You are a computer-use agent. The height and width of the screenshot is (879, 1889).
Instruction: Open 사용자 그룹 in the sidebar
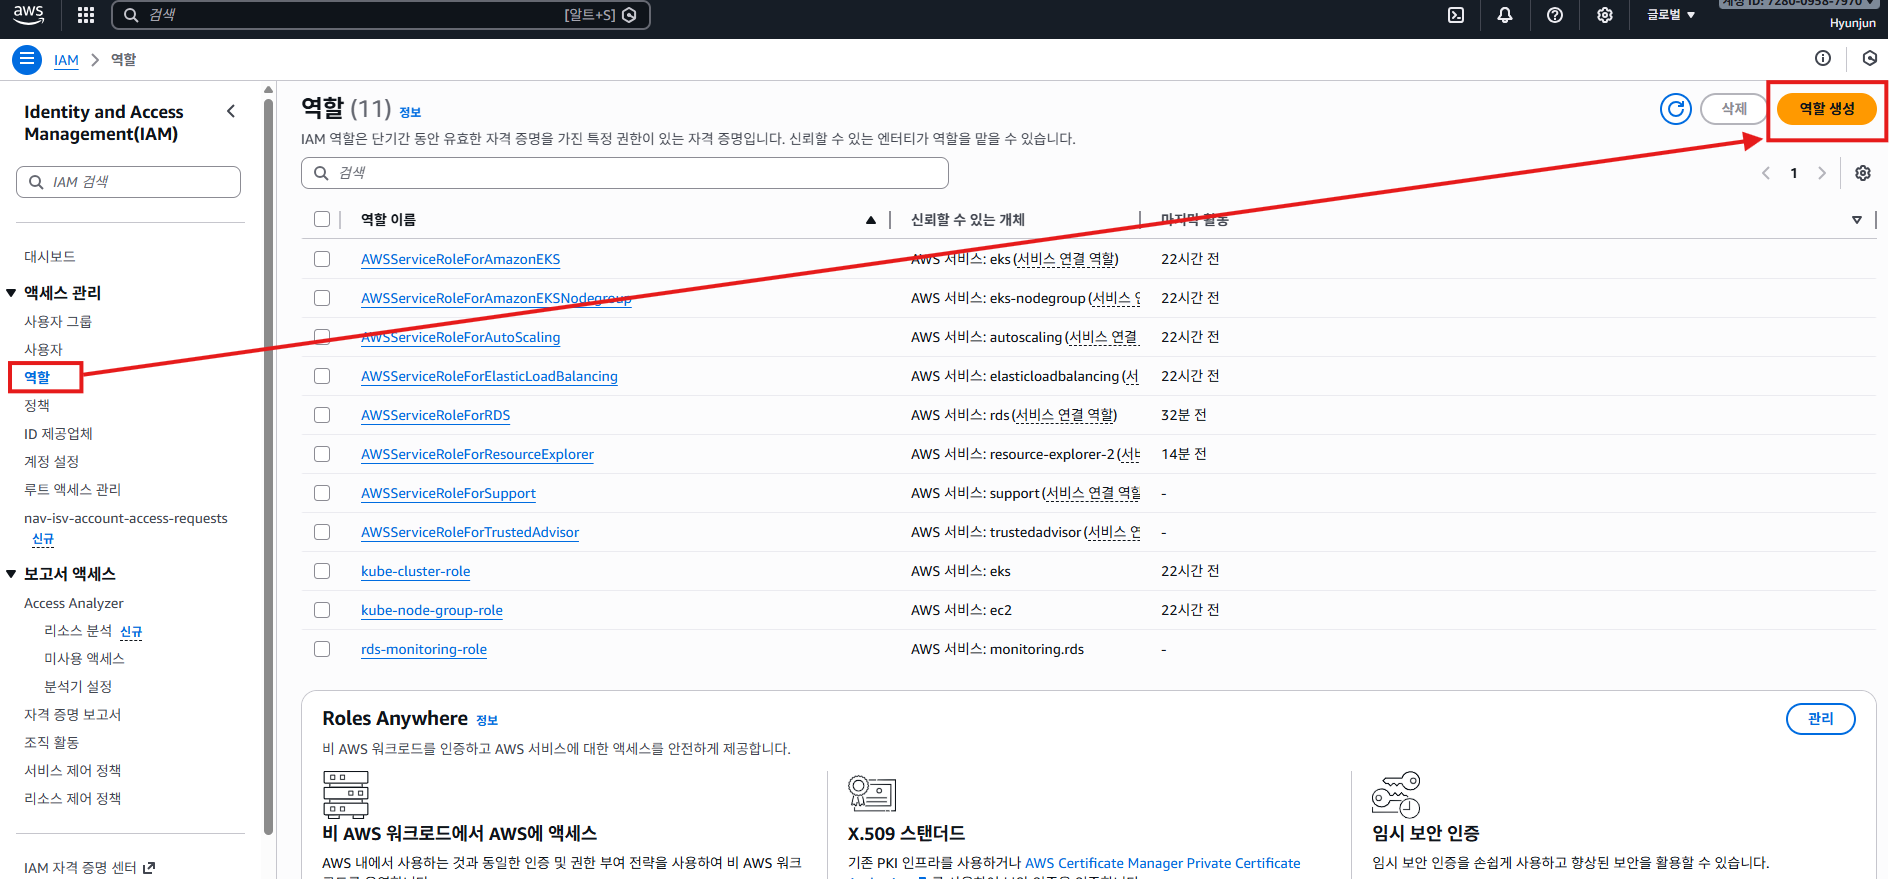point(58,322)
